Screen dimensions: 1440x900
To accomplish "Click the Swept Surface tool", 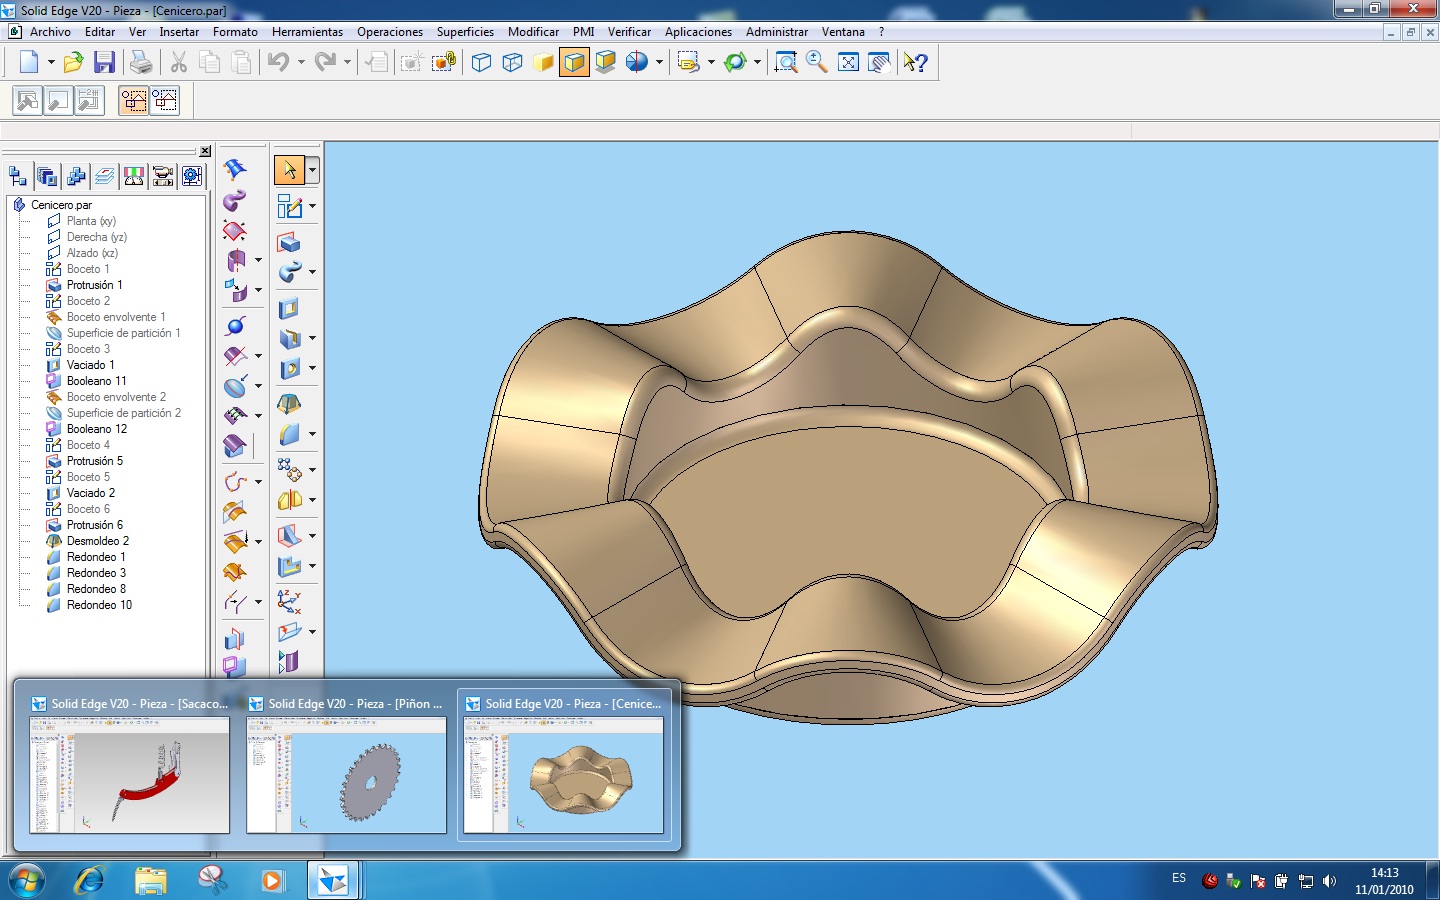I will [235, 200].
